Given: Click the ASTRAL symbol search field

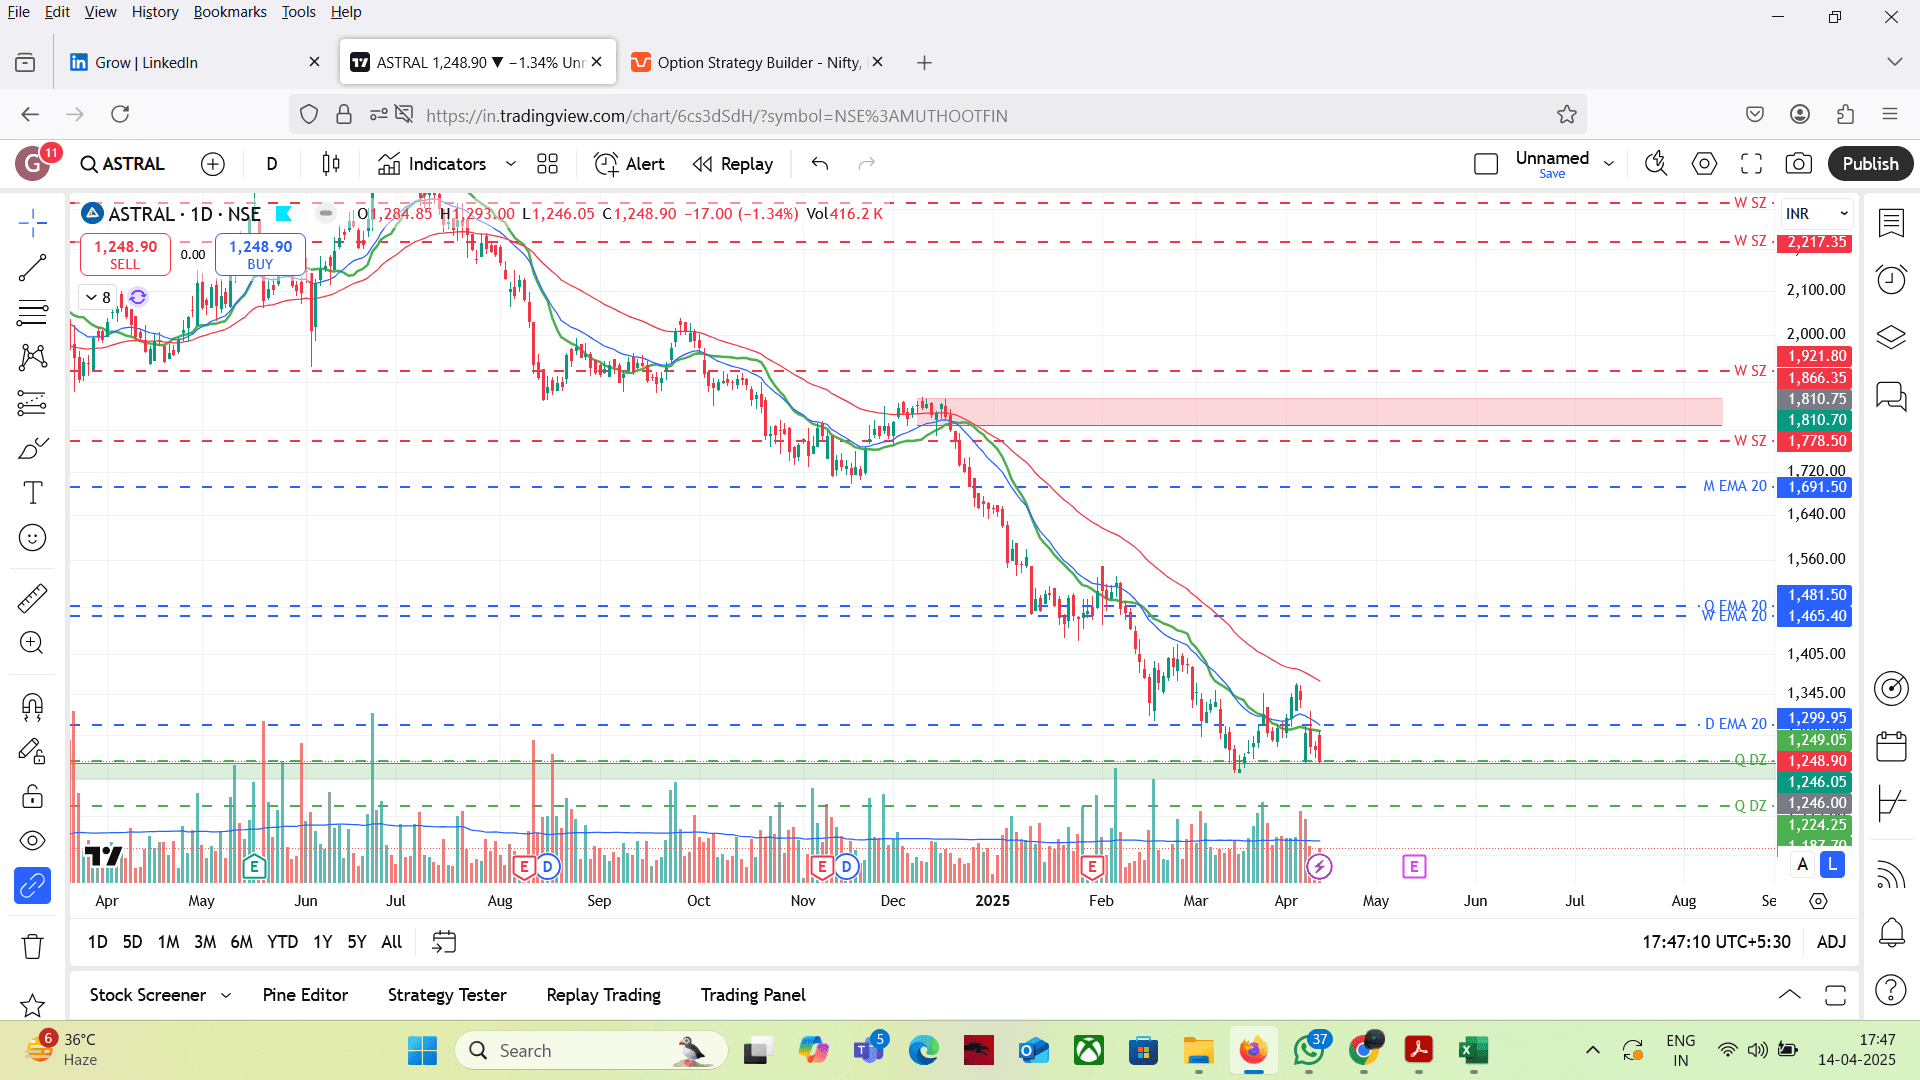Looking at the screenshot, I should 123,164.
